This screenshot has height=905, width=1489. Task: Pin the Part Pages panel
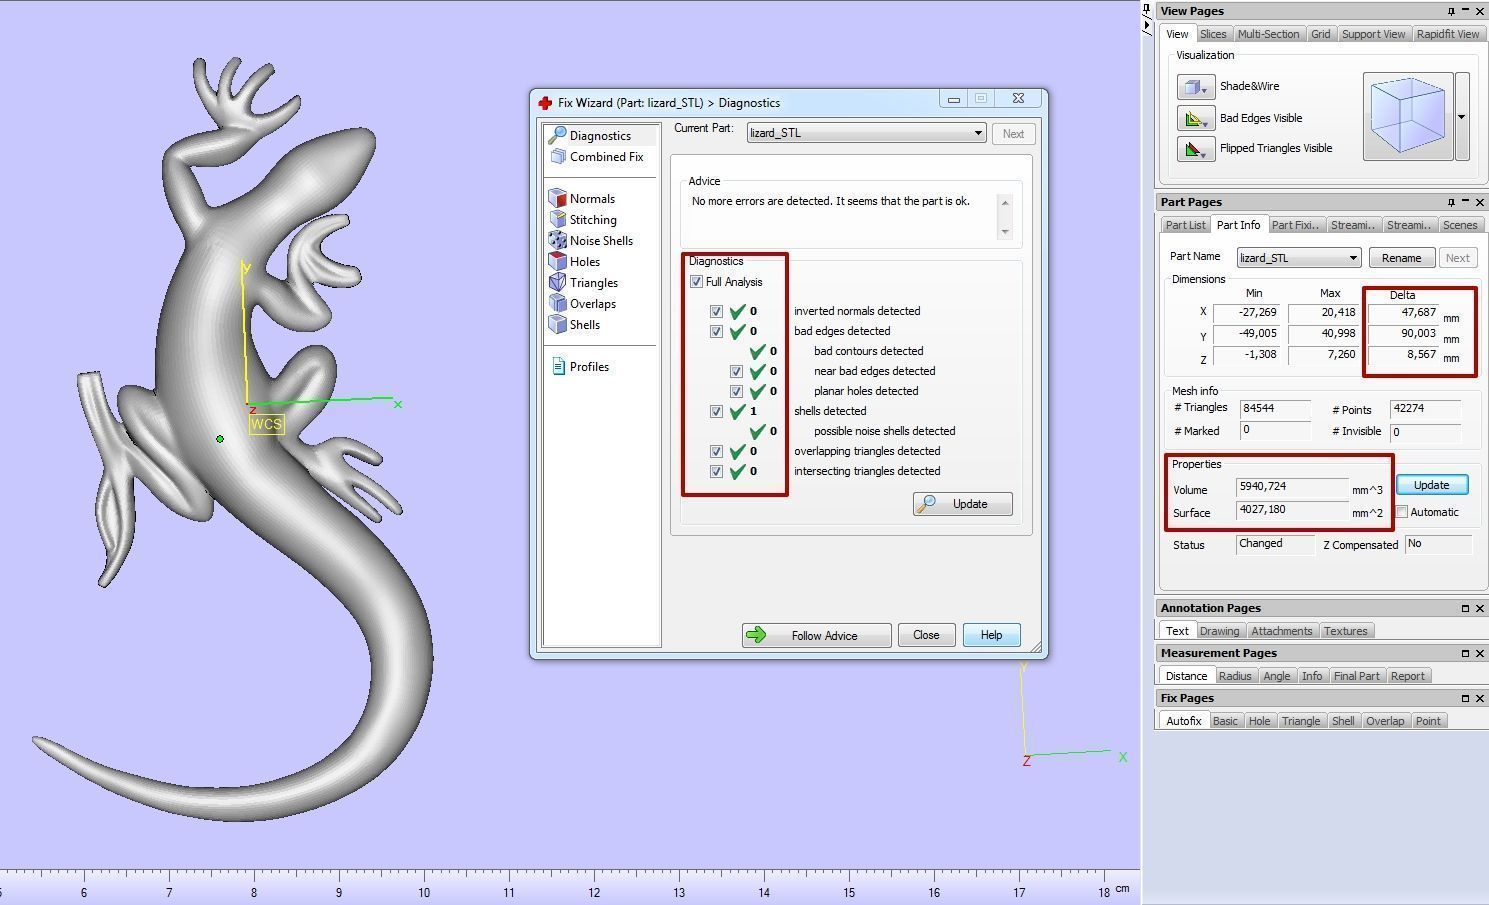[x=1451, y=202]
